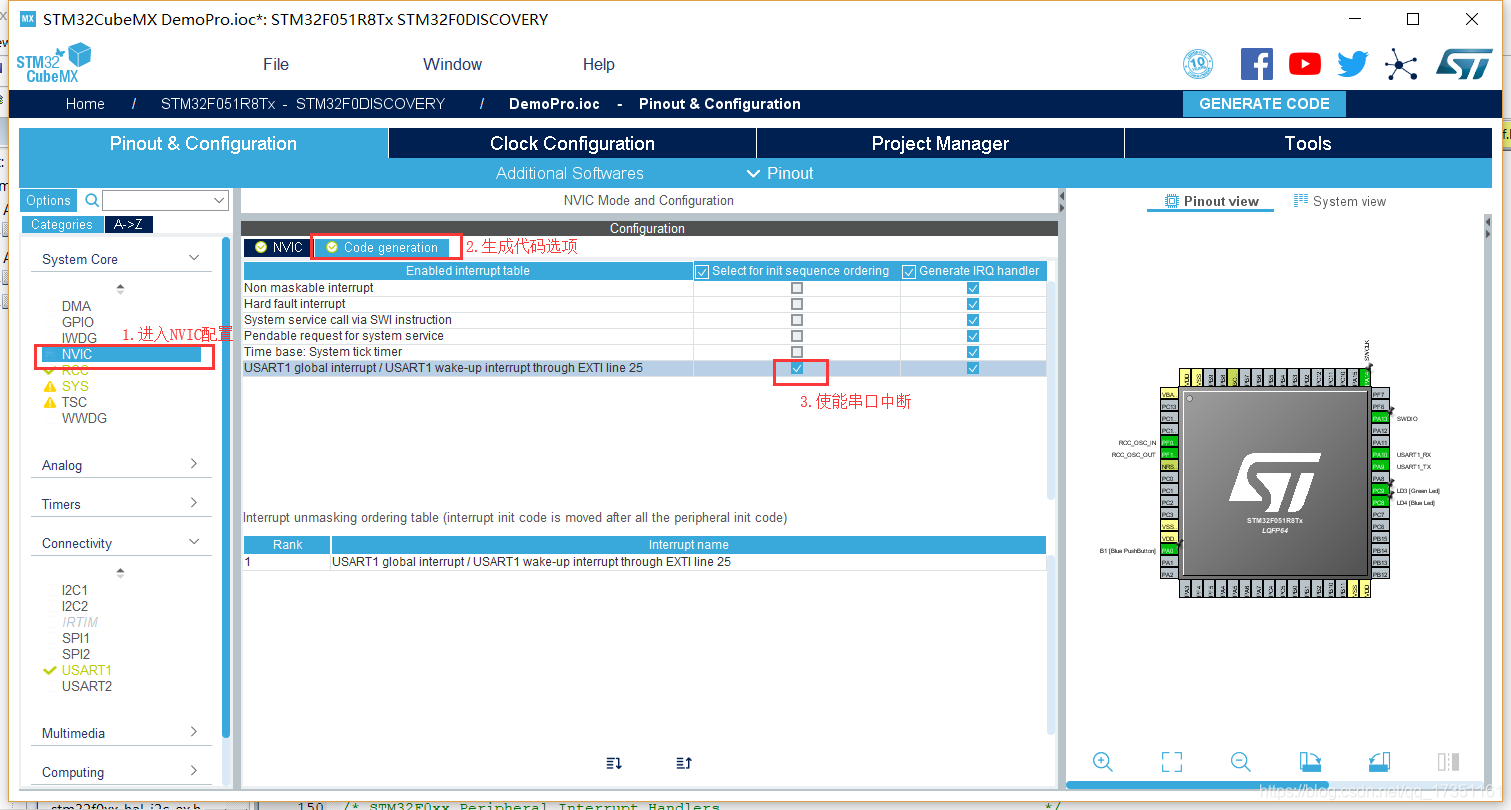Select the NVIC configuration tab
The height and width of the screenshot is (810, 1511).
coord(279,247)
